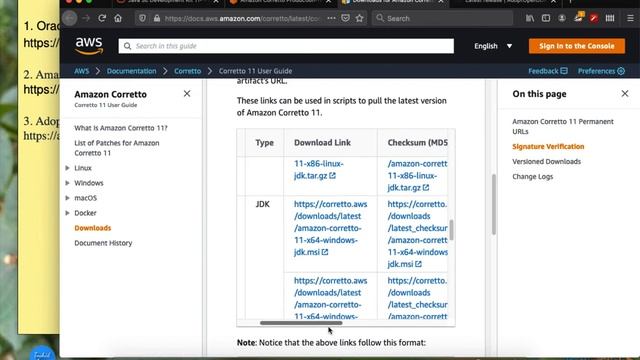The image size is (640, 360).
Task: Click the table's vertical scrollbar thumb
Action: tap(451, 230)
